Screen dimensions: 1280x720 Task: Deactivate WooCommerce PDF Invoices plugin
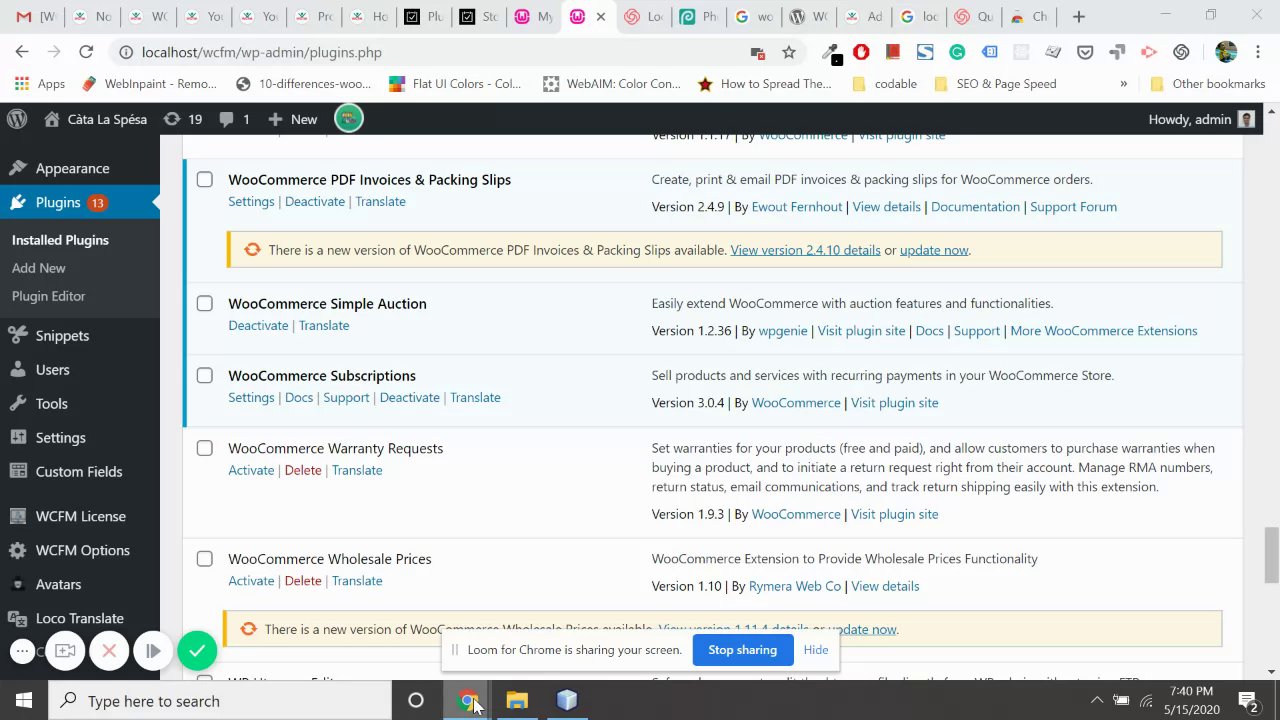point(315,202)
